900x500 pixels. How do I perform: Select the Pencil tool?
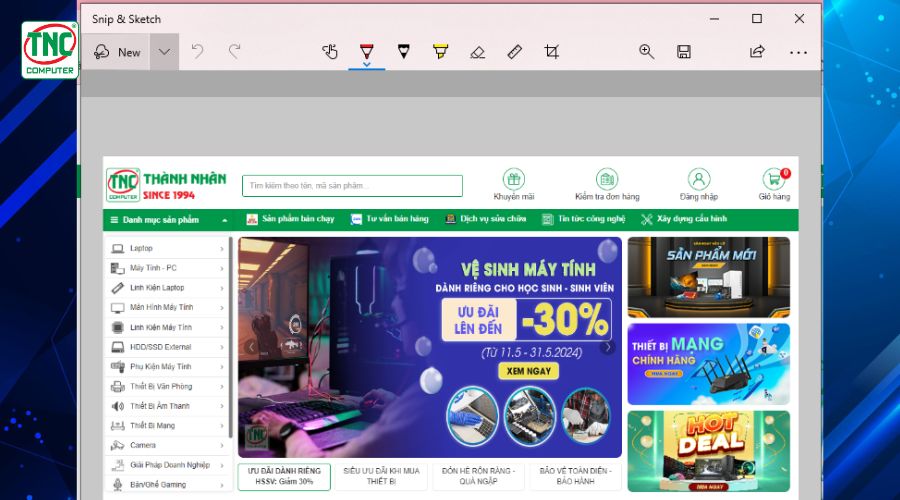[404, 52]
